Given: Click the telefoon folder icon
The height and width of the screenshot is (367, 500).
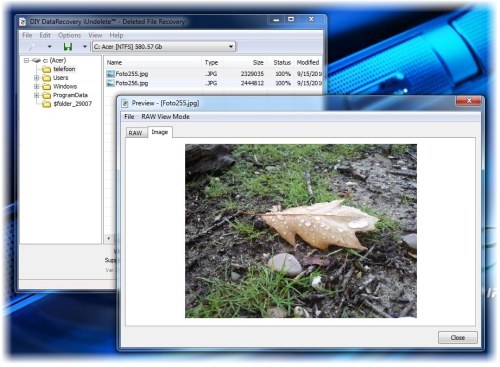Looking at the screenshot, I should pyautogui.click(x=46, y=69).
